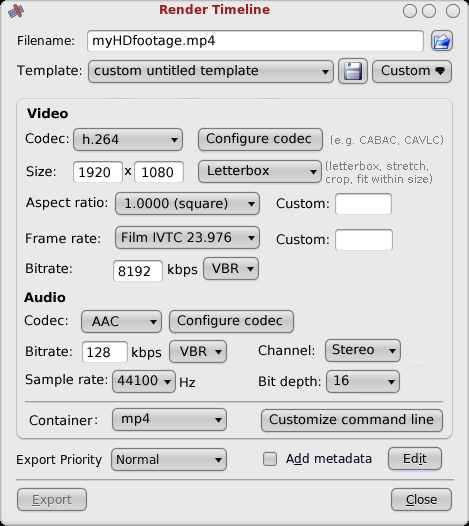This screenshot has width=469, height=526.
Task: Enable the Add metadata checkbox
Action: pos(270,459)
